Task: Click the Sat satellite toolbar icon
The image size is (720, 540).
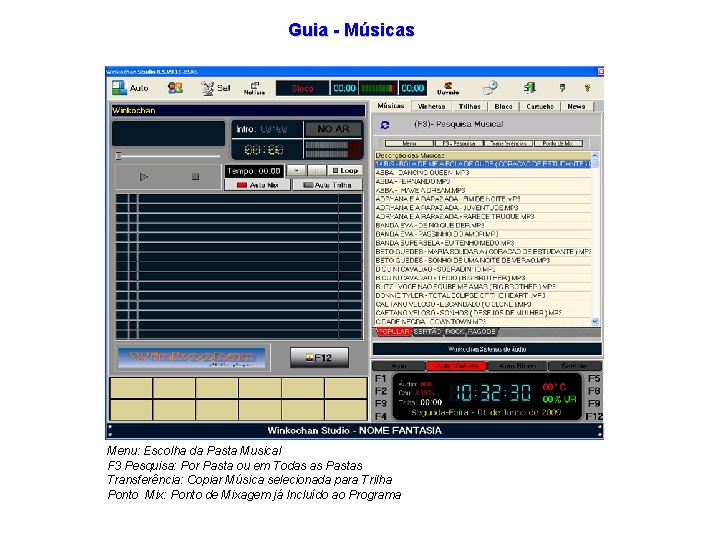Action: coord(215,88)
